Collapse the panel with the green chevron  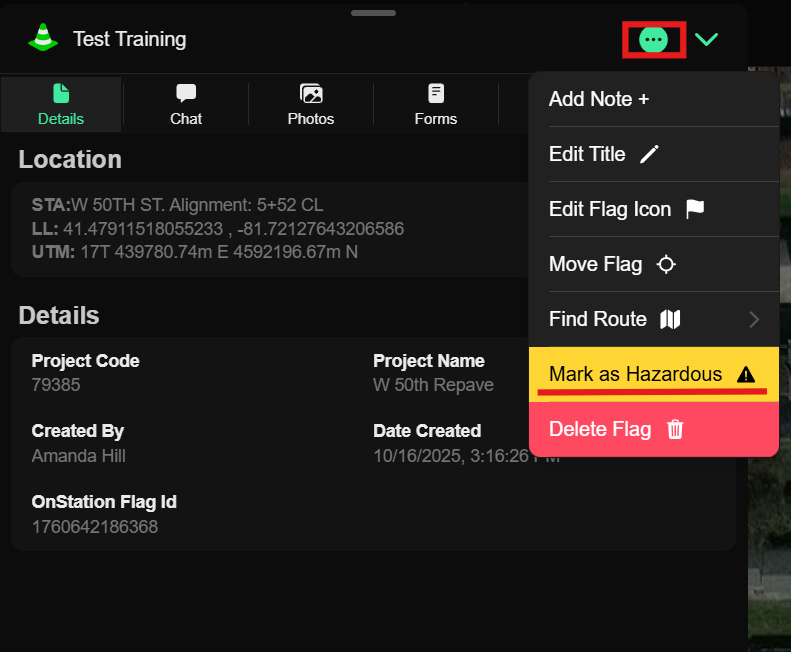[x=706, y=40]
